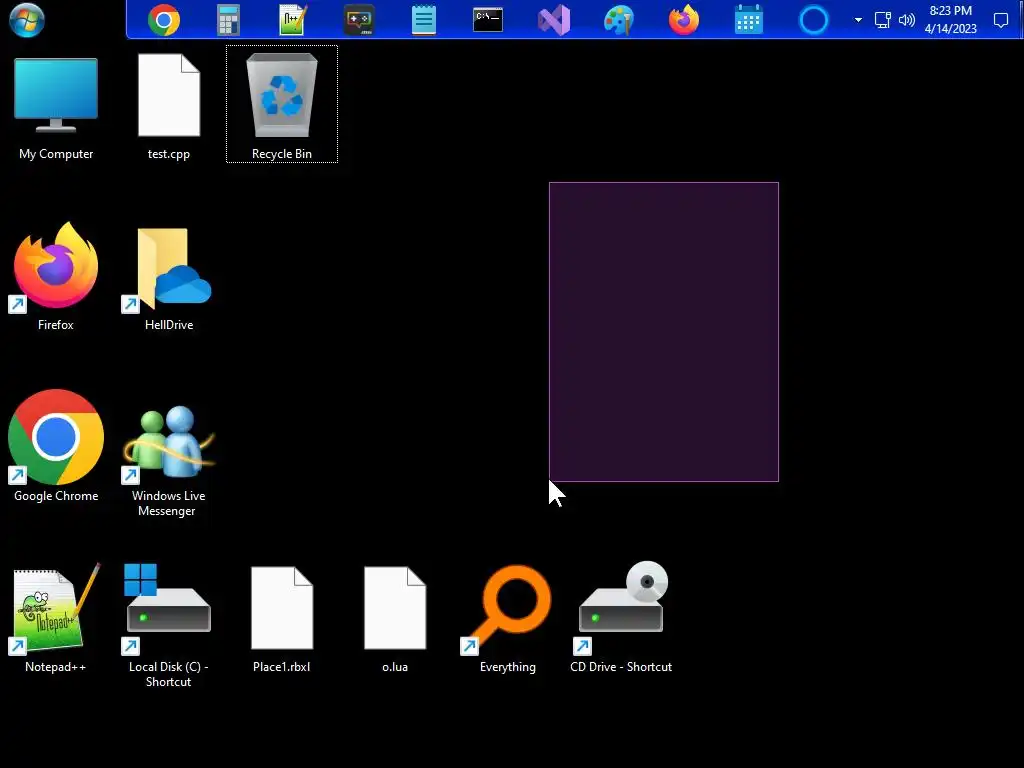The height and width of the screenshot is (768, 1024).
Task: Launch Firefox from the taskbar
Action: click(684, 20)
